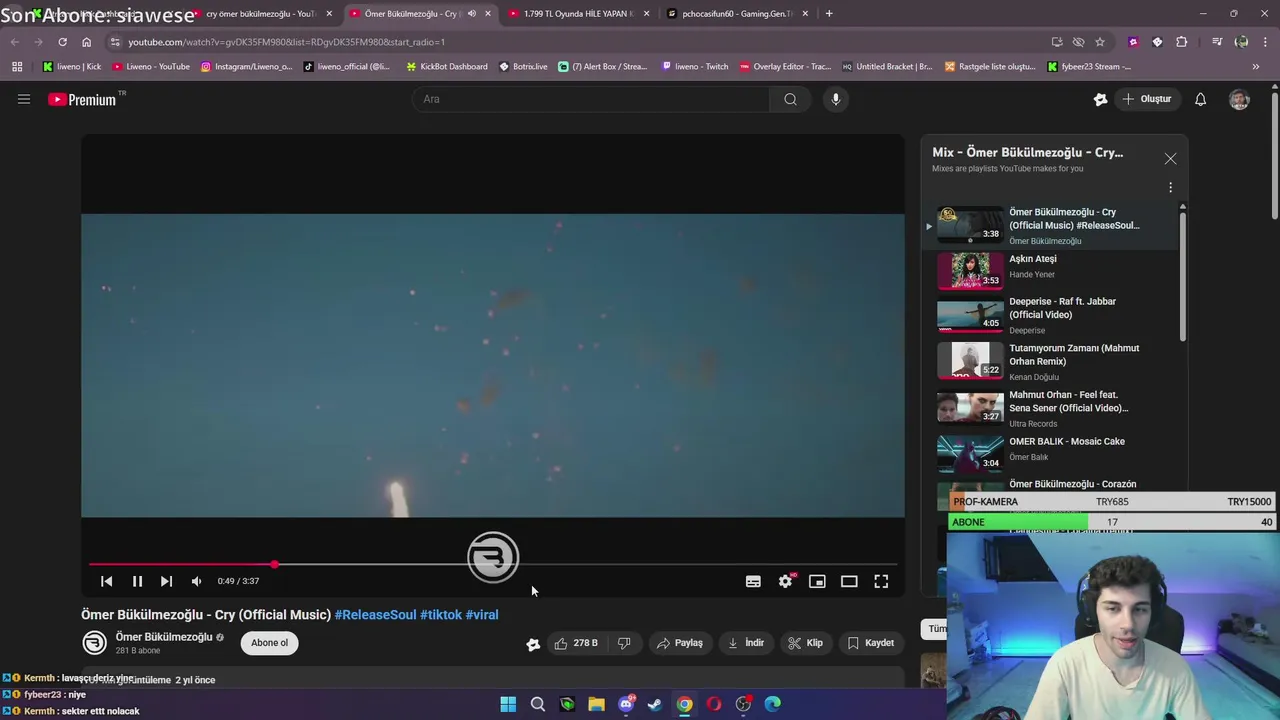
Task: Open the Windows Start menu
Action: [508, 704]
